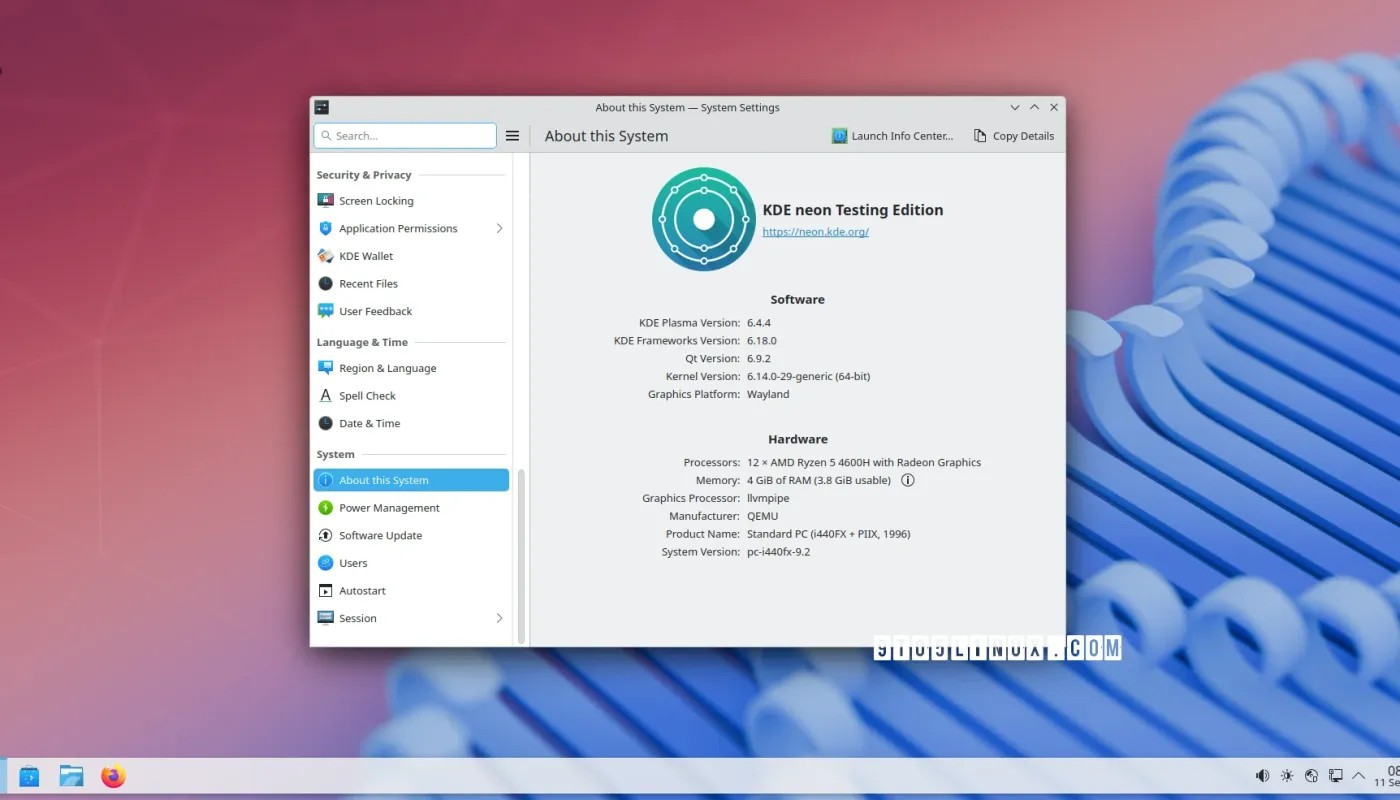Click inside the Search field
Viewport: 1400px width, 800px height.
coord(404,135)
